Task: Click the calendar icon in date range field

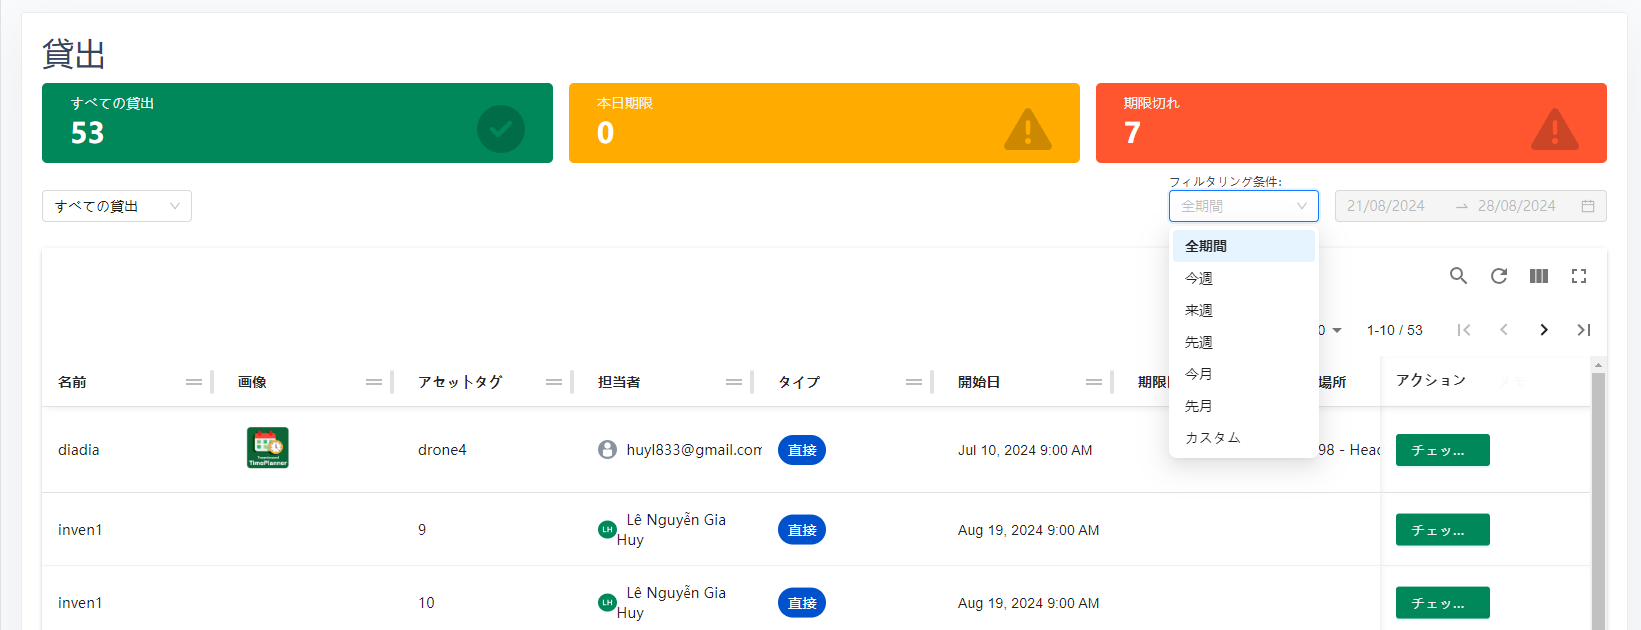Action: pos(1587,206)
